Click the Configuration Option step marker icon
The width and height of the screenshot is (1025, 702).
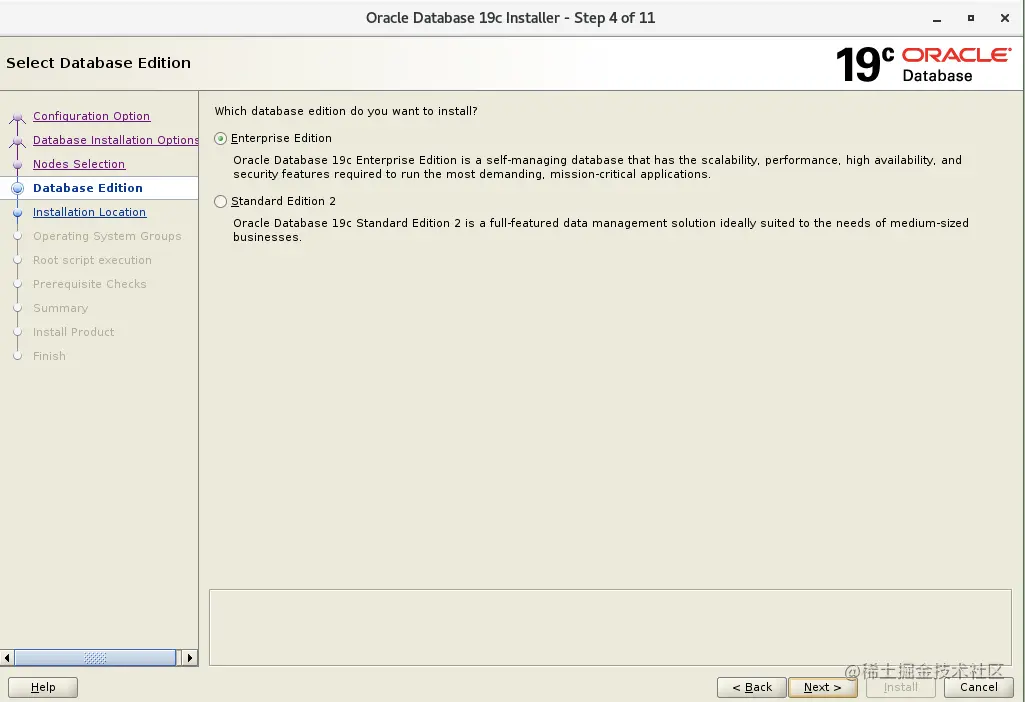pos(18,118)
